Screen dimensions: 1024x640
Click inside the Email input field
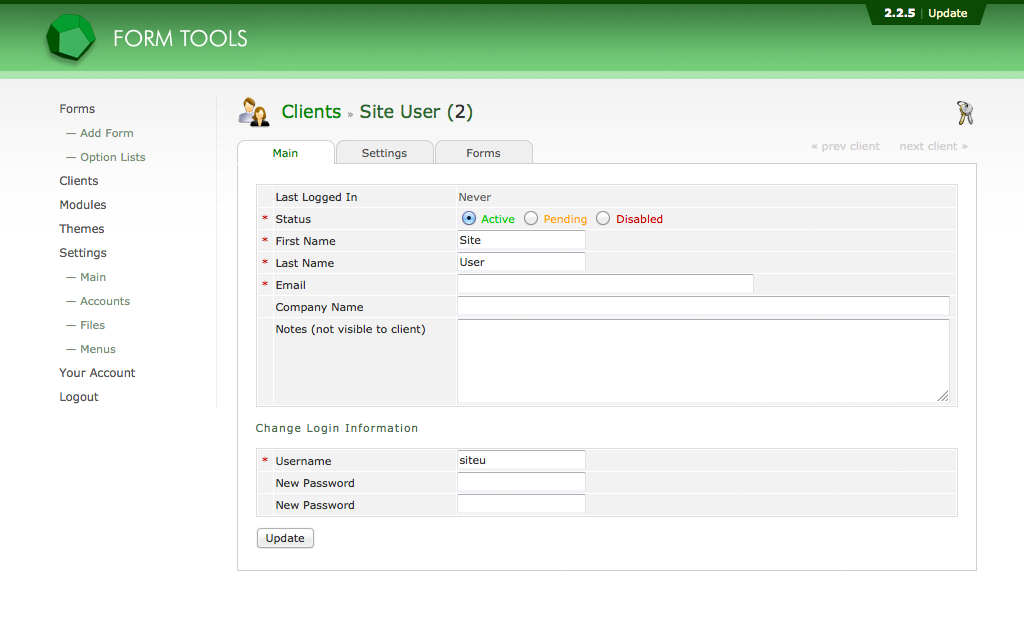pyautogui.click(x=605, y=284)
